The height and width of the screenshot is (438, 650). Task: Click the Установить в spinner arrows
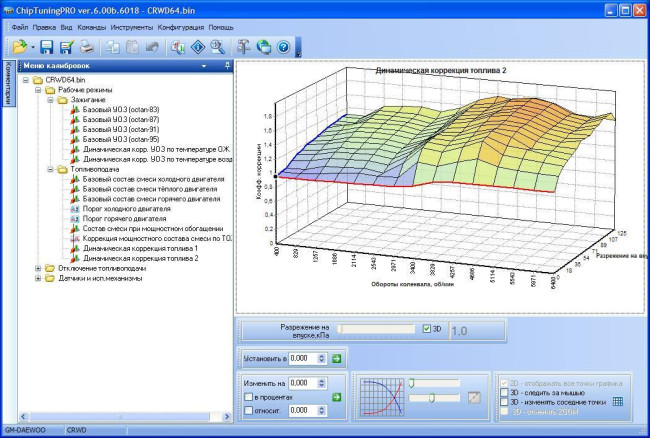(322, 358)
